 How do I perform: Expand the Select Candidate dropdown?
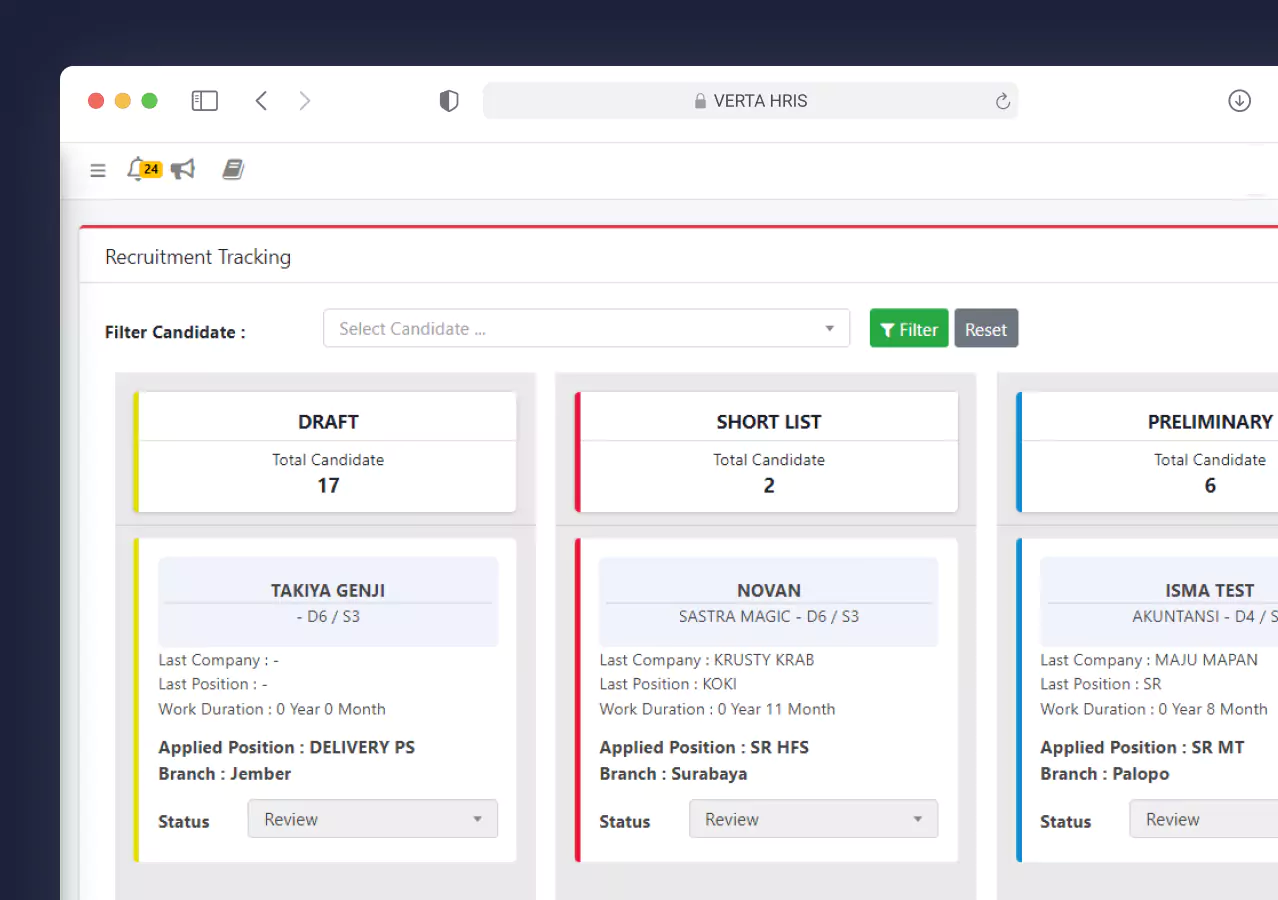(x=586, y=328)
